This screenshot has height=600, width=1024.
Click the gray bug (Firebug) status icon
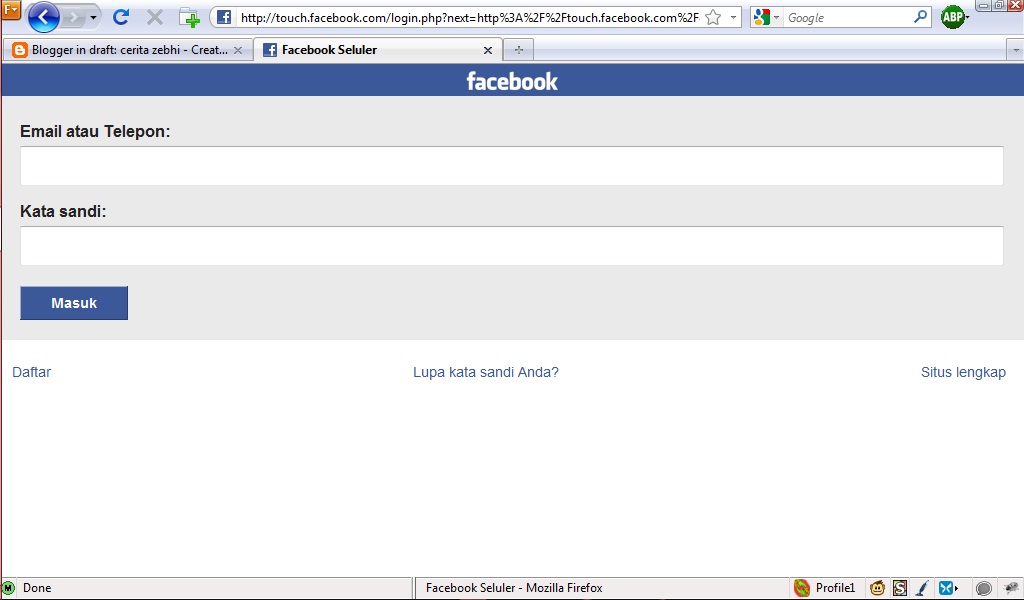coord(1011,588)
